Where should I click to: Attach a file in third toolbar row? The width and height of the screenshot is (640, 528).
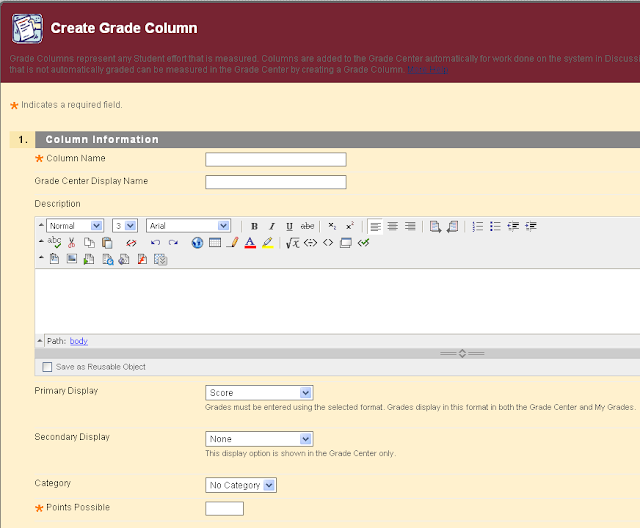coord(54,259)
